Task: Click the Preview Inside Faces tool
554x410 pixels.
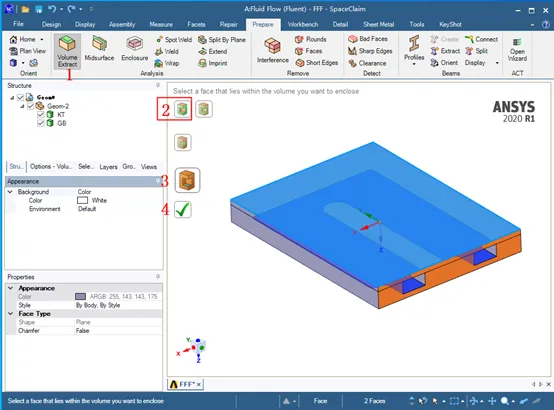Action: click(x=187, y=180)
